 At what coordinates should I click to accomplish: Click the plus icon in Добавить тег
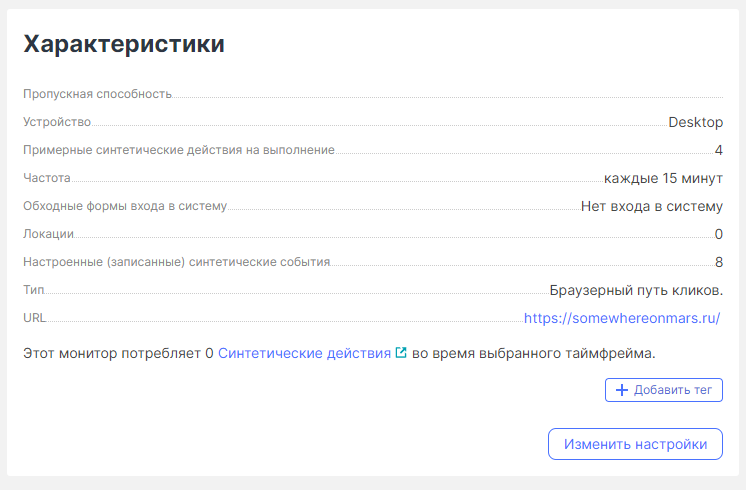point(621,390)
